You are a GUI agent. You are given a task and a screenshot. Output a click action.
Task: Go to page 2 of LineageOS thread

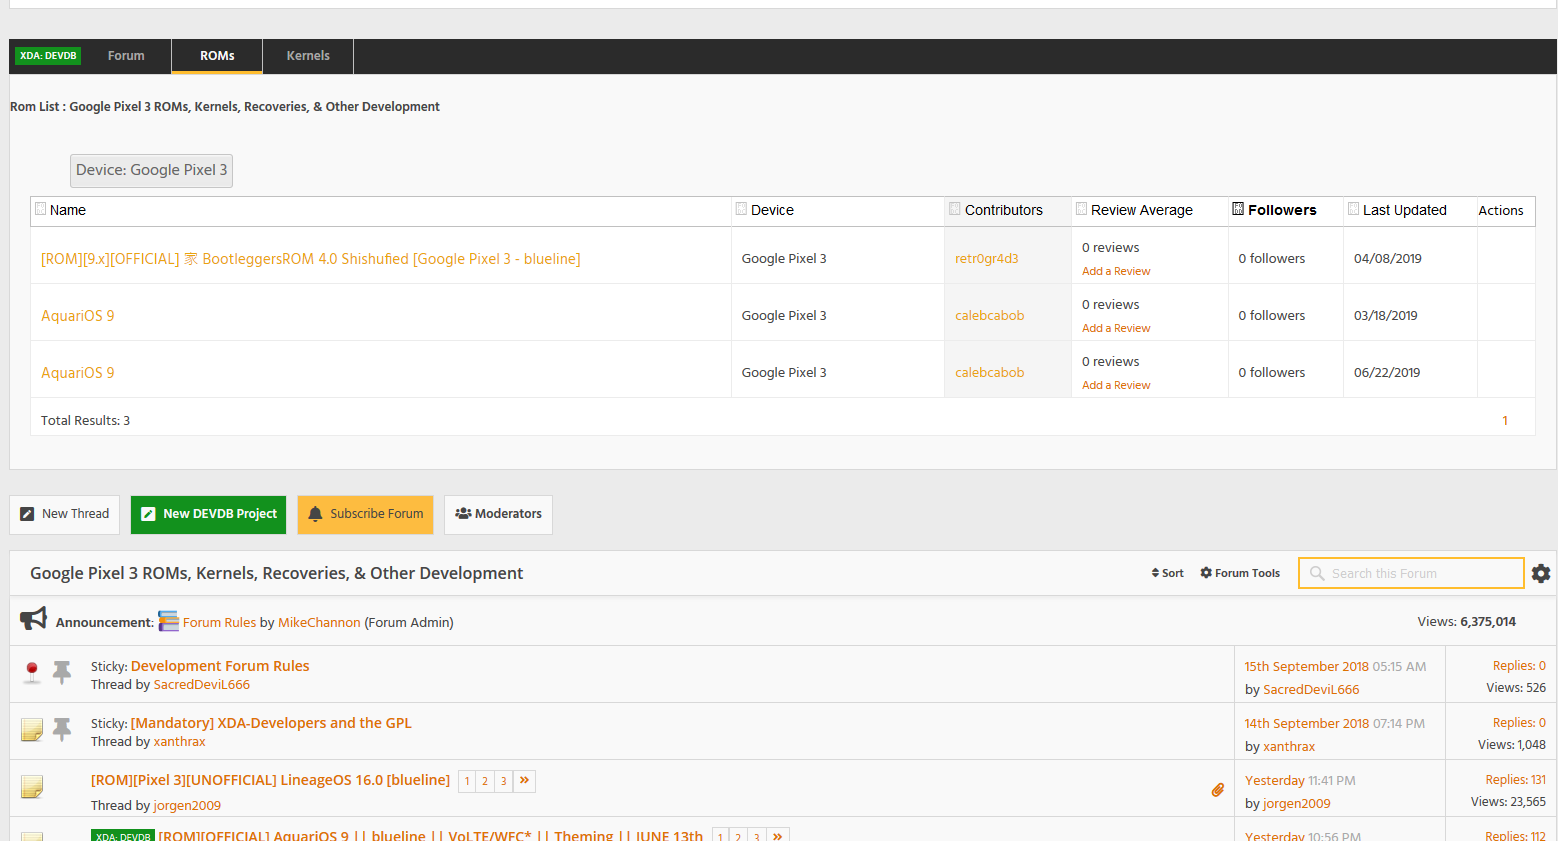[485, 782]
